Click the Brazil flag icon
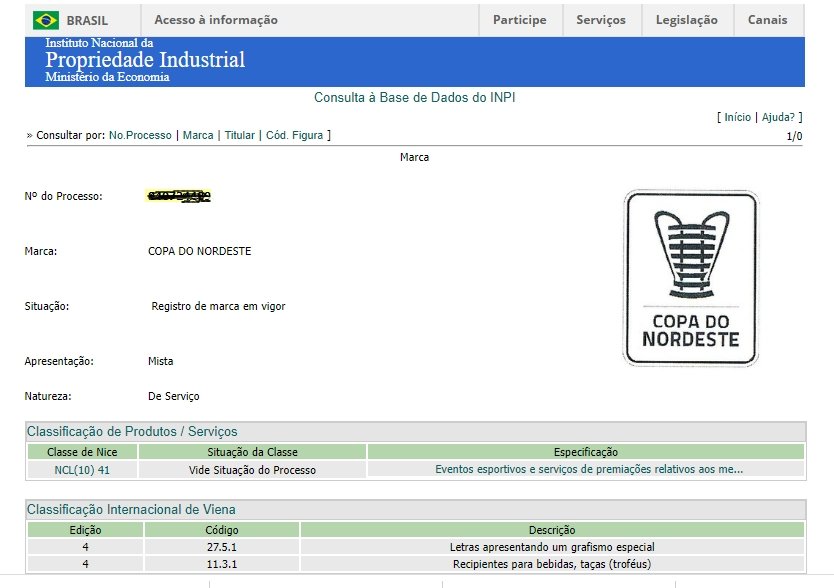Screen dimensions: 834x588 tap(46, 20)
